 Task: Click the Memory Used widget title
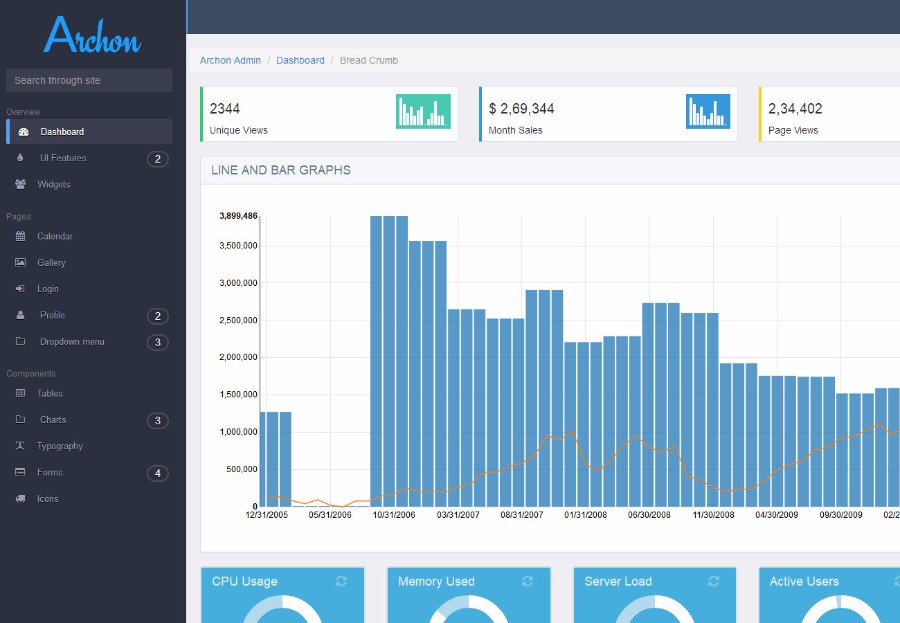point(436,582)
